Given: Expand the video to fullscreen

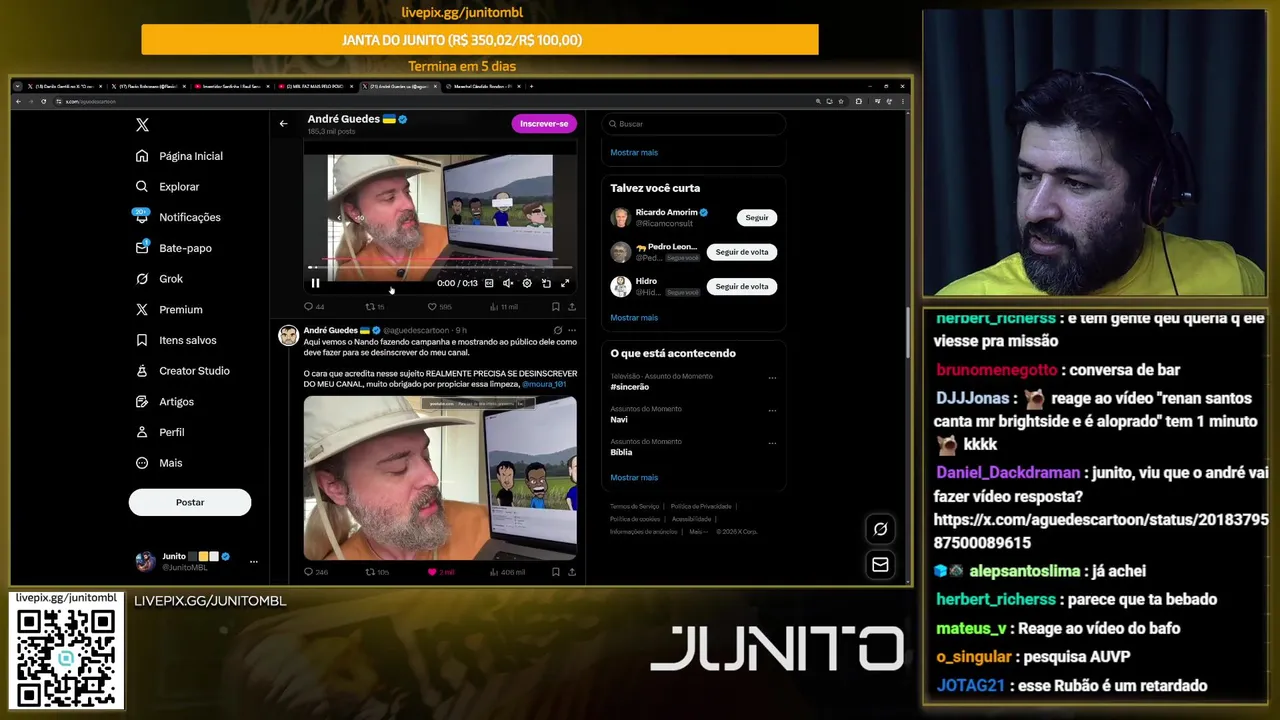Looking at the screenshot, I should [x=565, y=283].
